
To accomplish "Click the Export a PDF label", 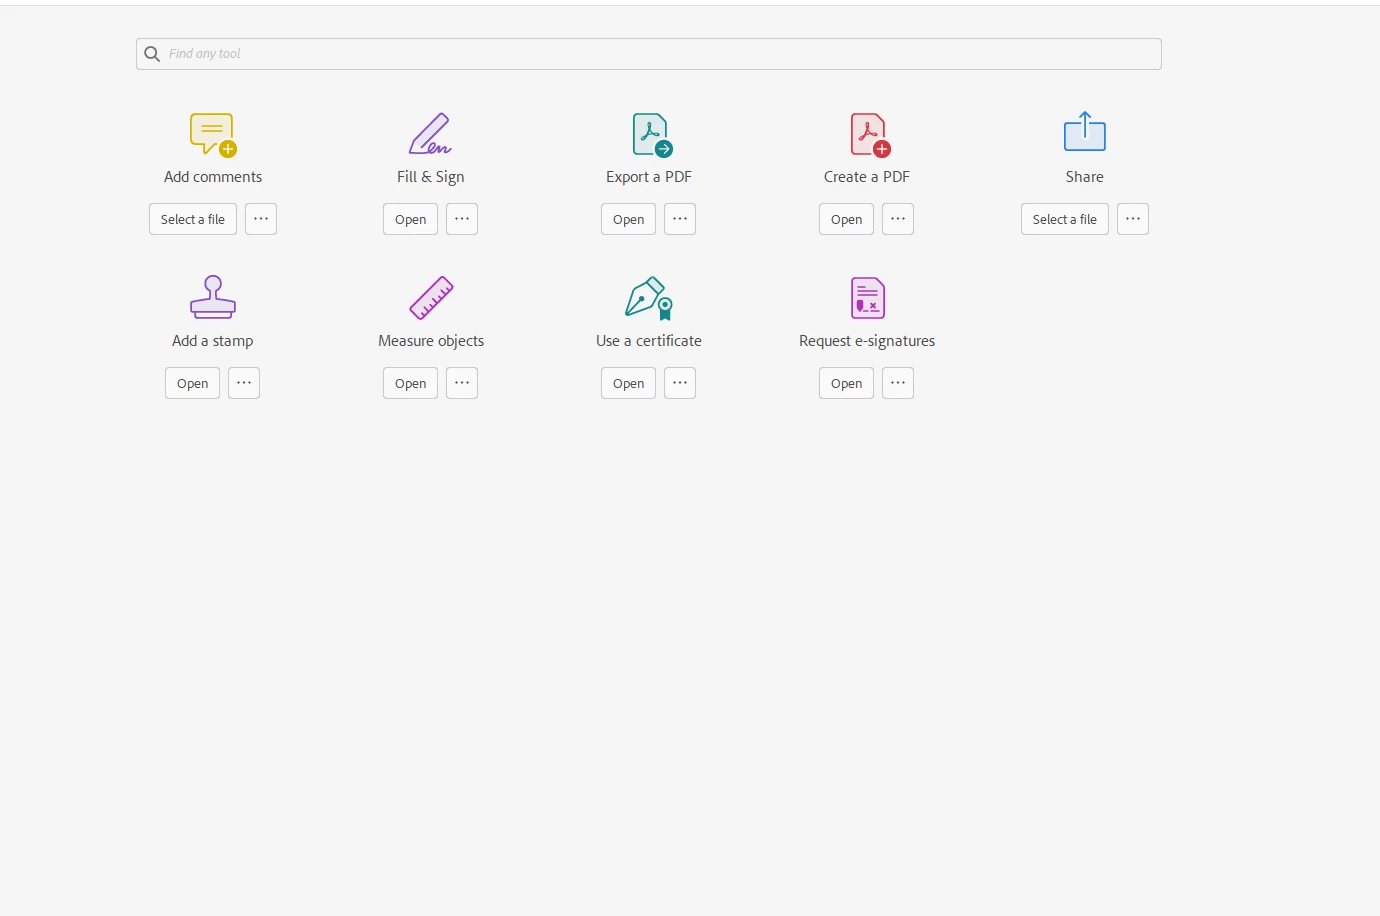I will click(649, 177).
